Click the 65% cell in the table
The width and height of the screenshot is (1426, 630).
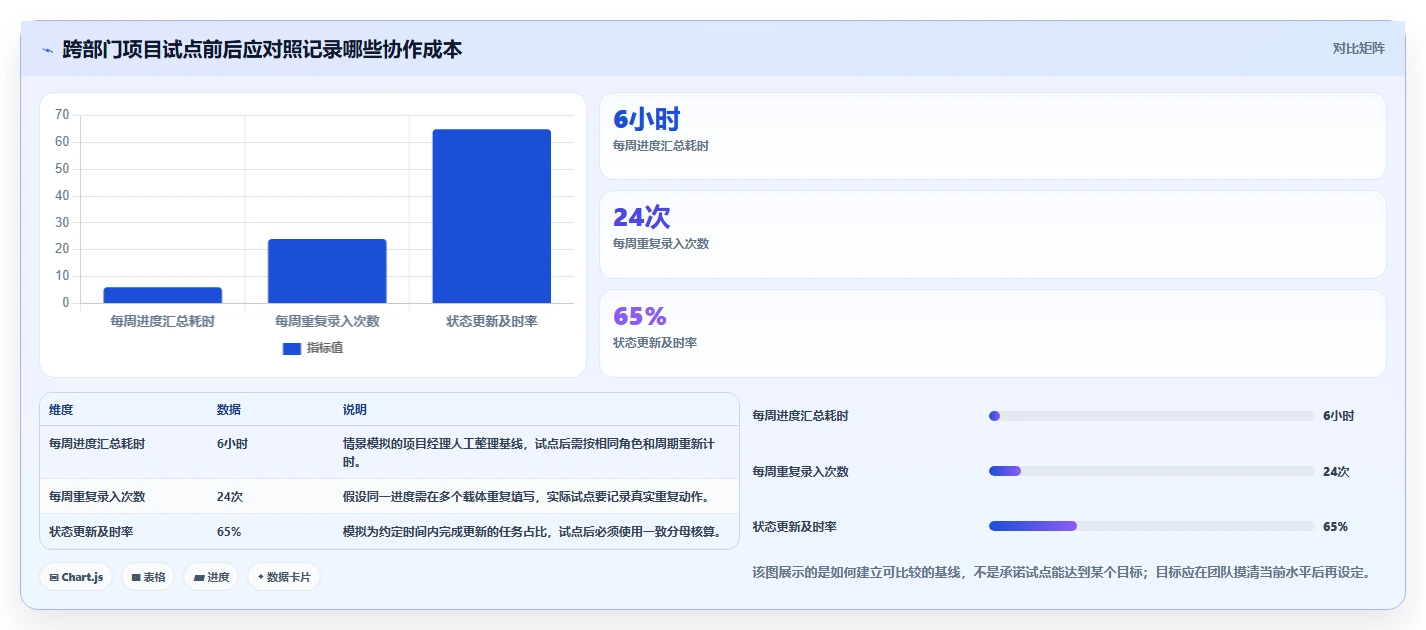point(228,531)
